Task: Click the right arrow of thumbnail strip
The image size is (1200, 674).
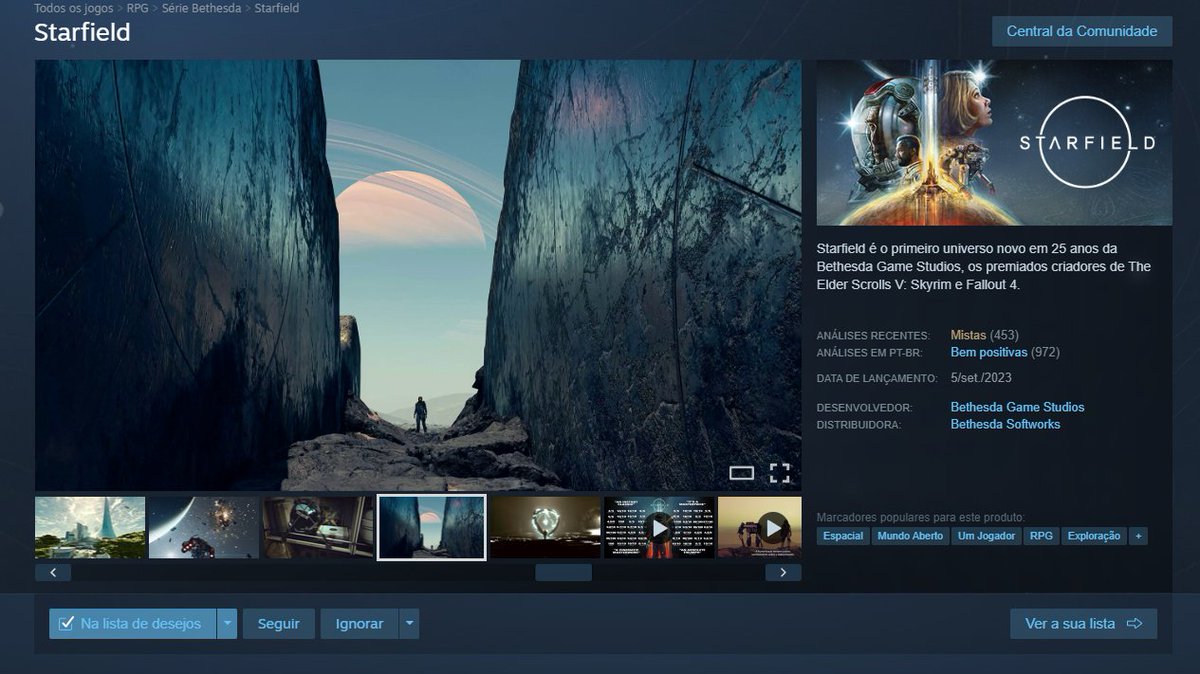Action: [783, 572]
